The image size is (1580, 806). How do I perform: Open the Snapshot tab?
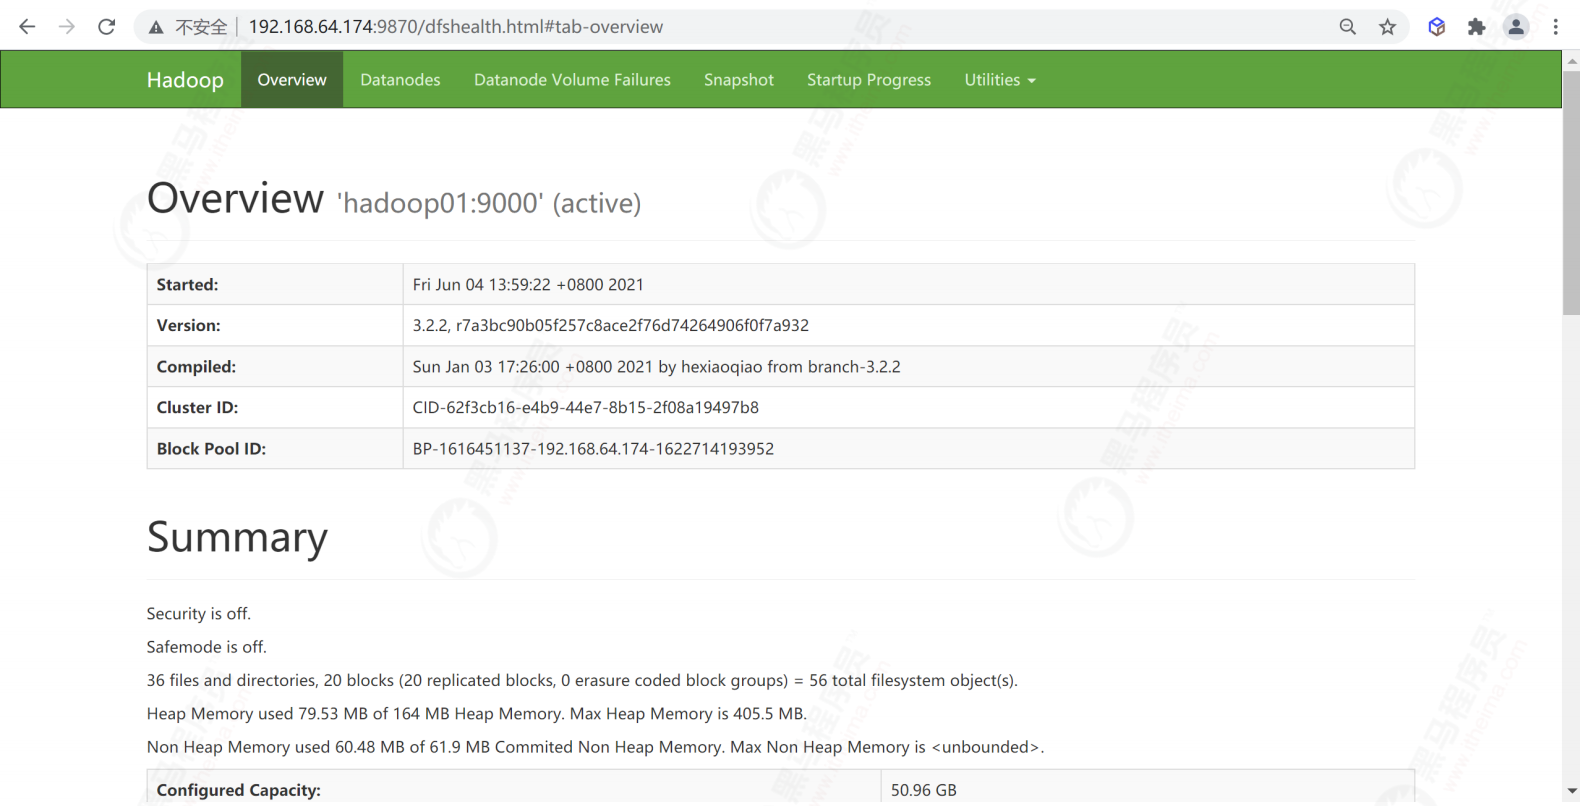tap(739, 80)
